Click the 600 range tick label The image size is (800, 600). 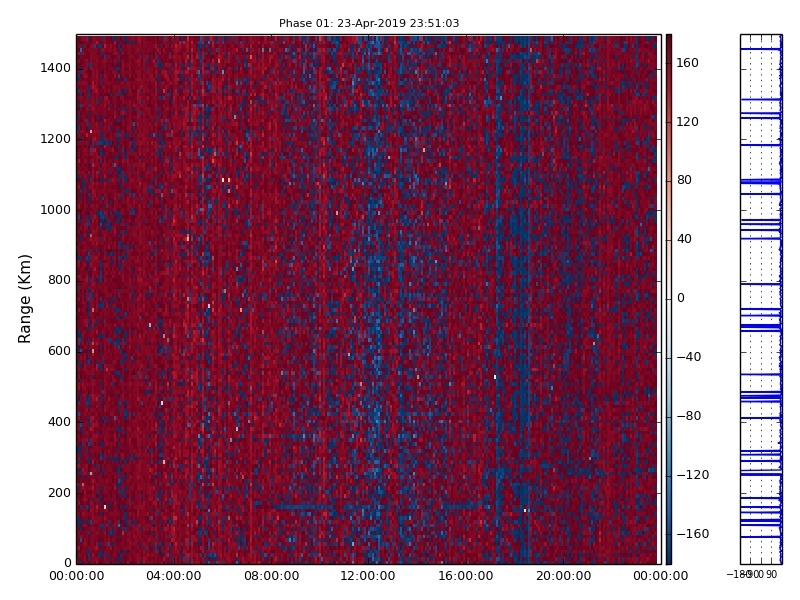click(59, 351)
